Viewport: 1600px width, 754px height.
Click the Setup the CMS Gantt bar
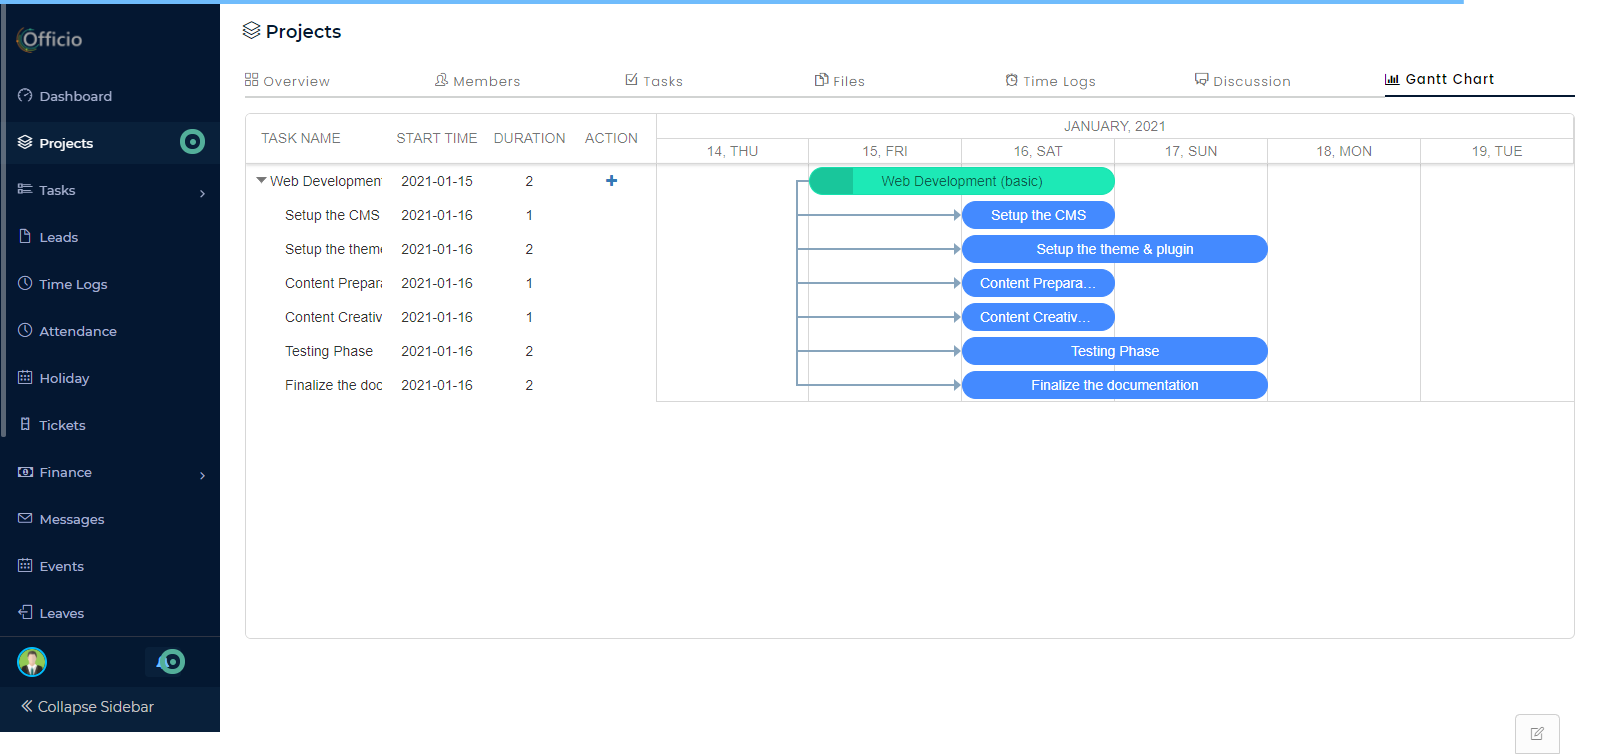click(x=1038, y=215)
